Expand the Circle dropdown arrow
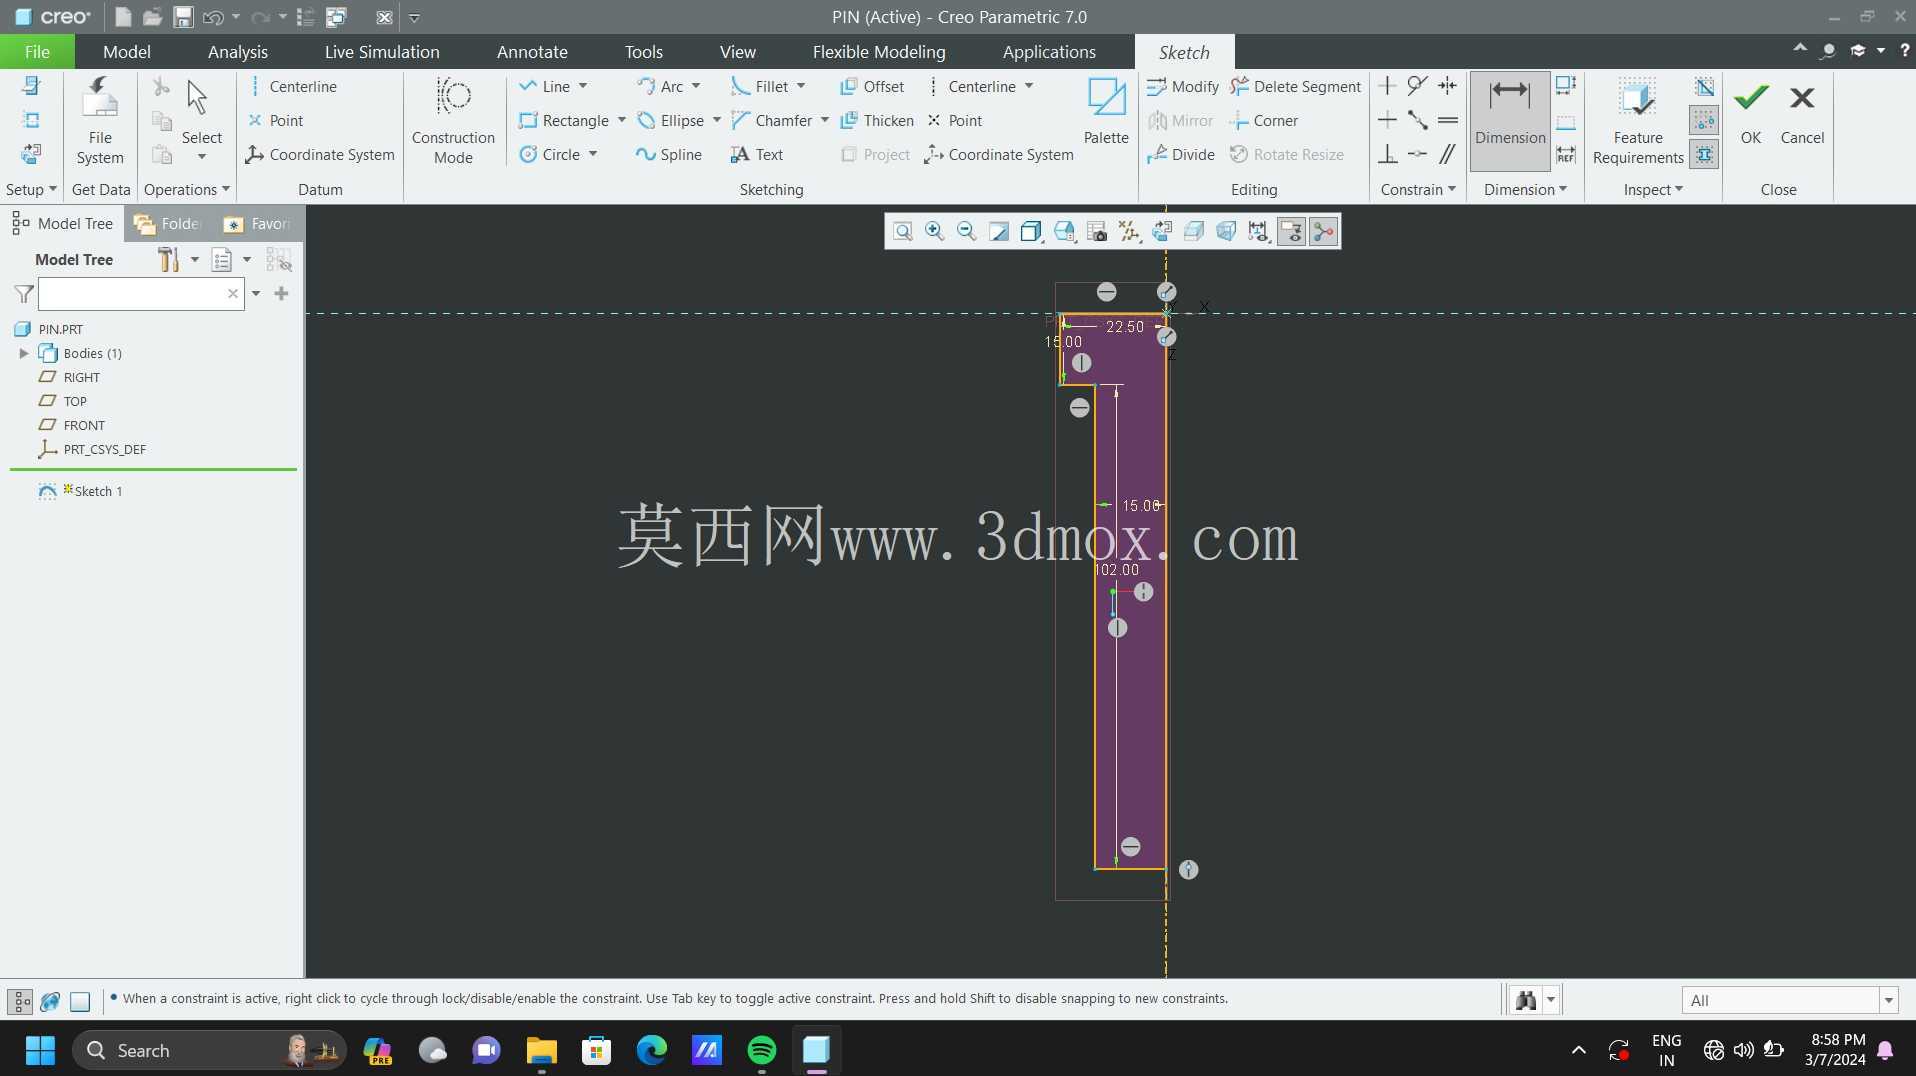Image resolution: width=1916 pixels, height=1076 pixels. [x=593, y=155]
